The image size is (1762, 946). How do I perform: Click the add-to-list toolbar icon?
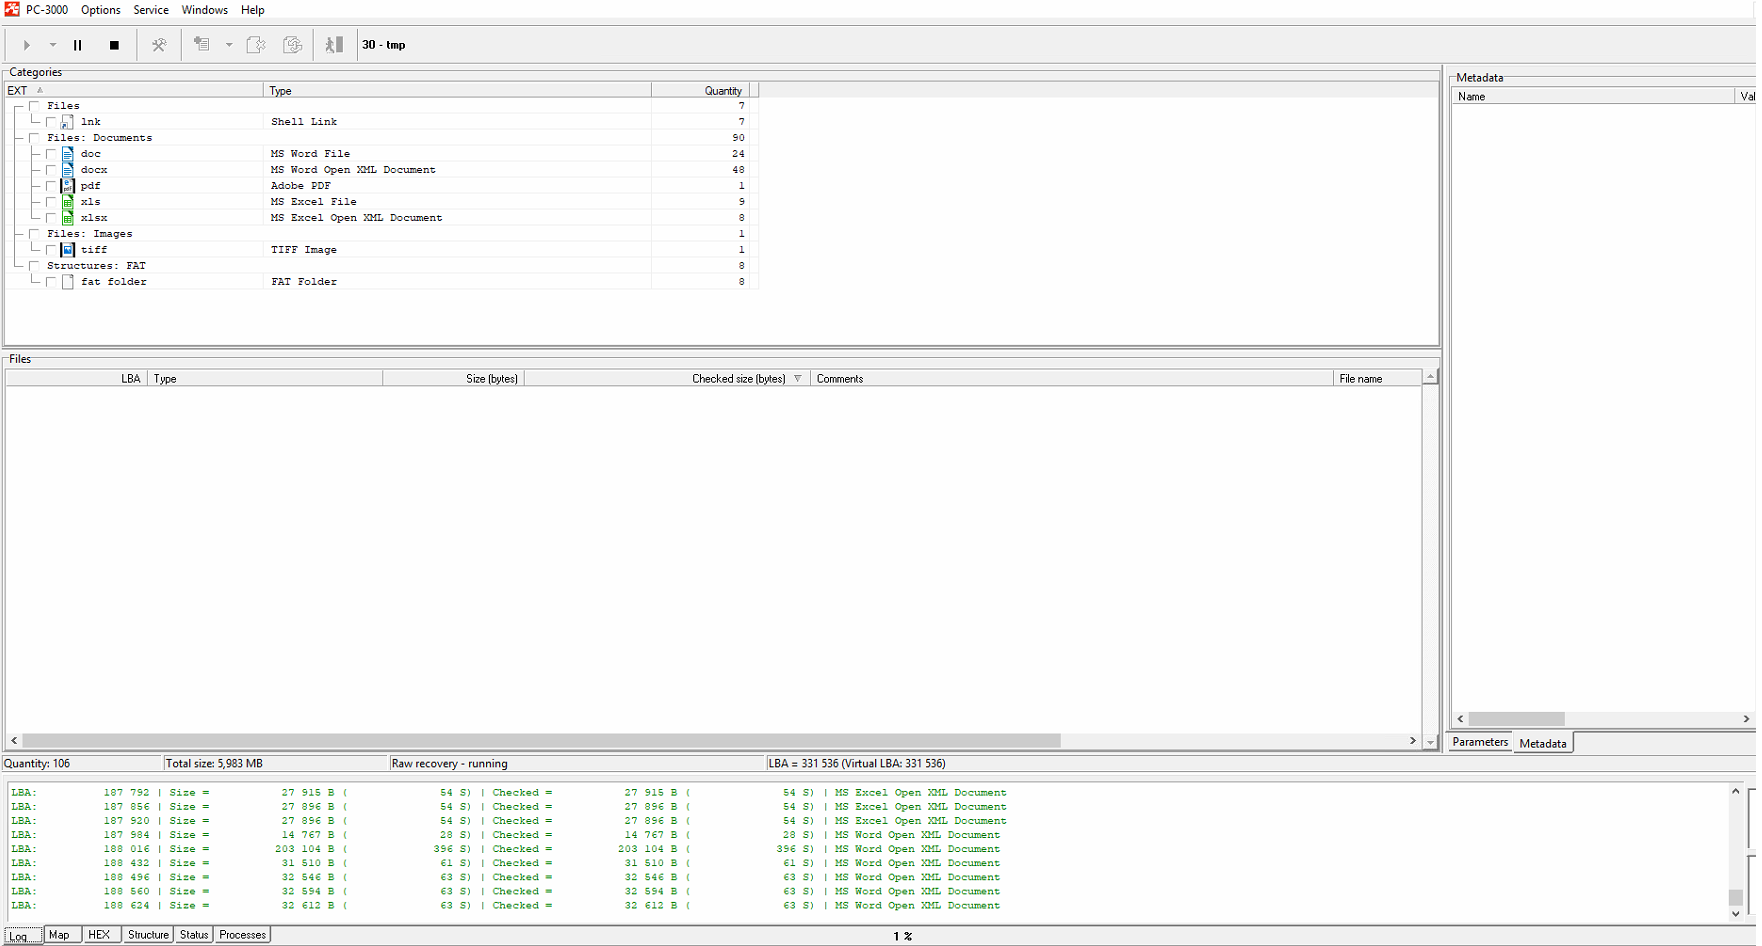202,45
